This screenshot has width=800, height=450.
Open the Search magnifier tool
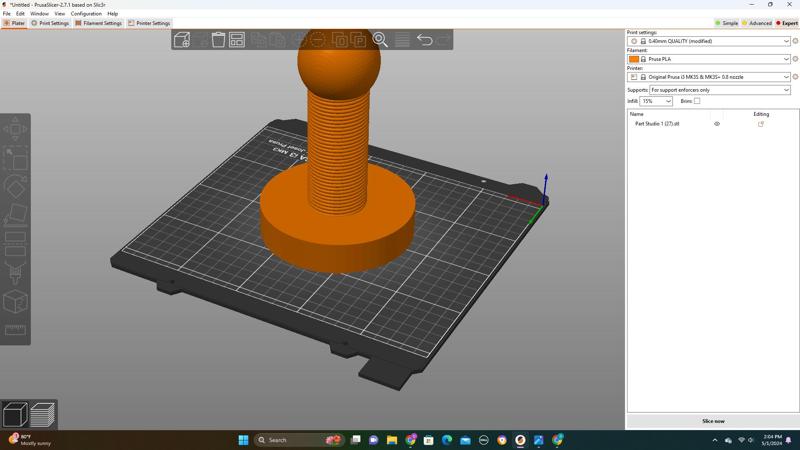[380, 40]
